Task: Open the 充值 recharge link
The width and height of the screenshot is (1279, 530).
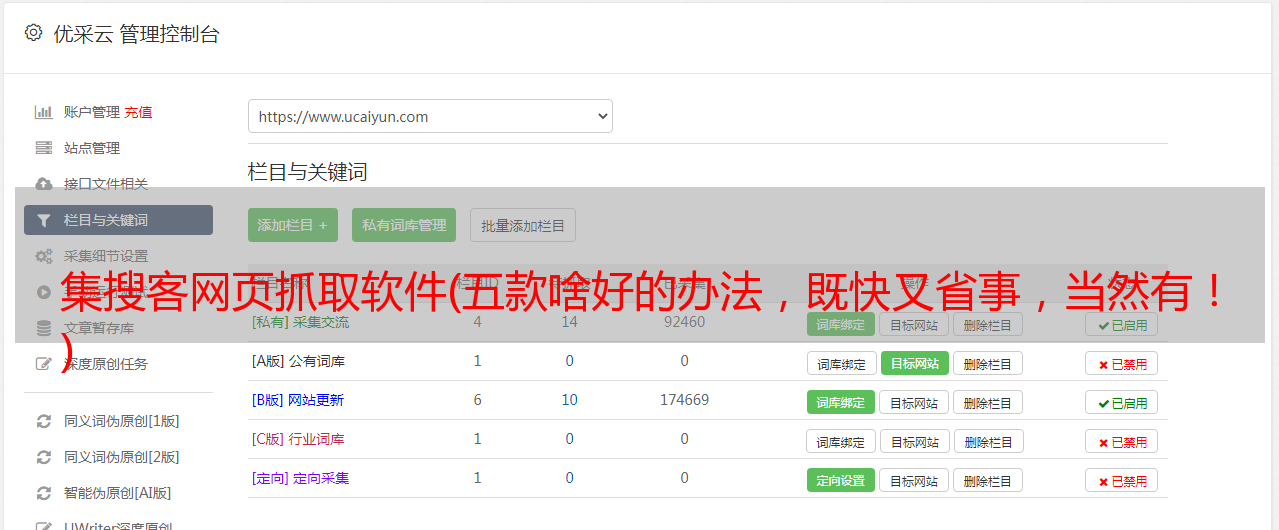Action: 138,112
